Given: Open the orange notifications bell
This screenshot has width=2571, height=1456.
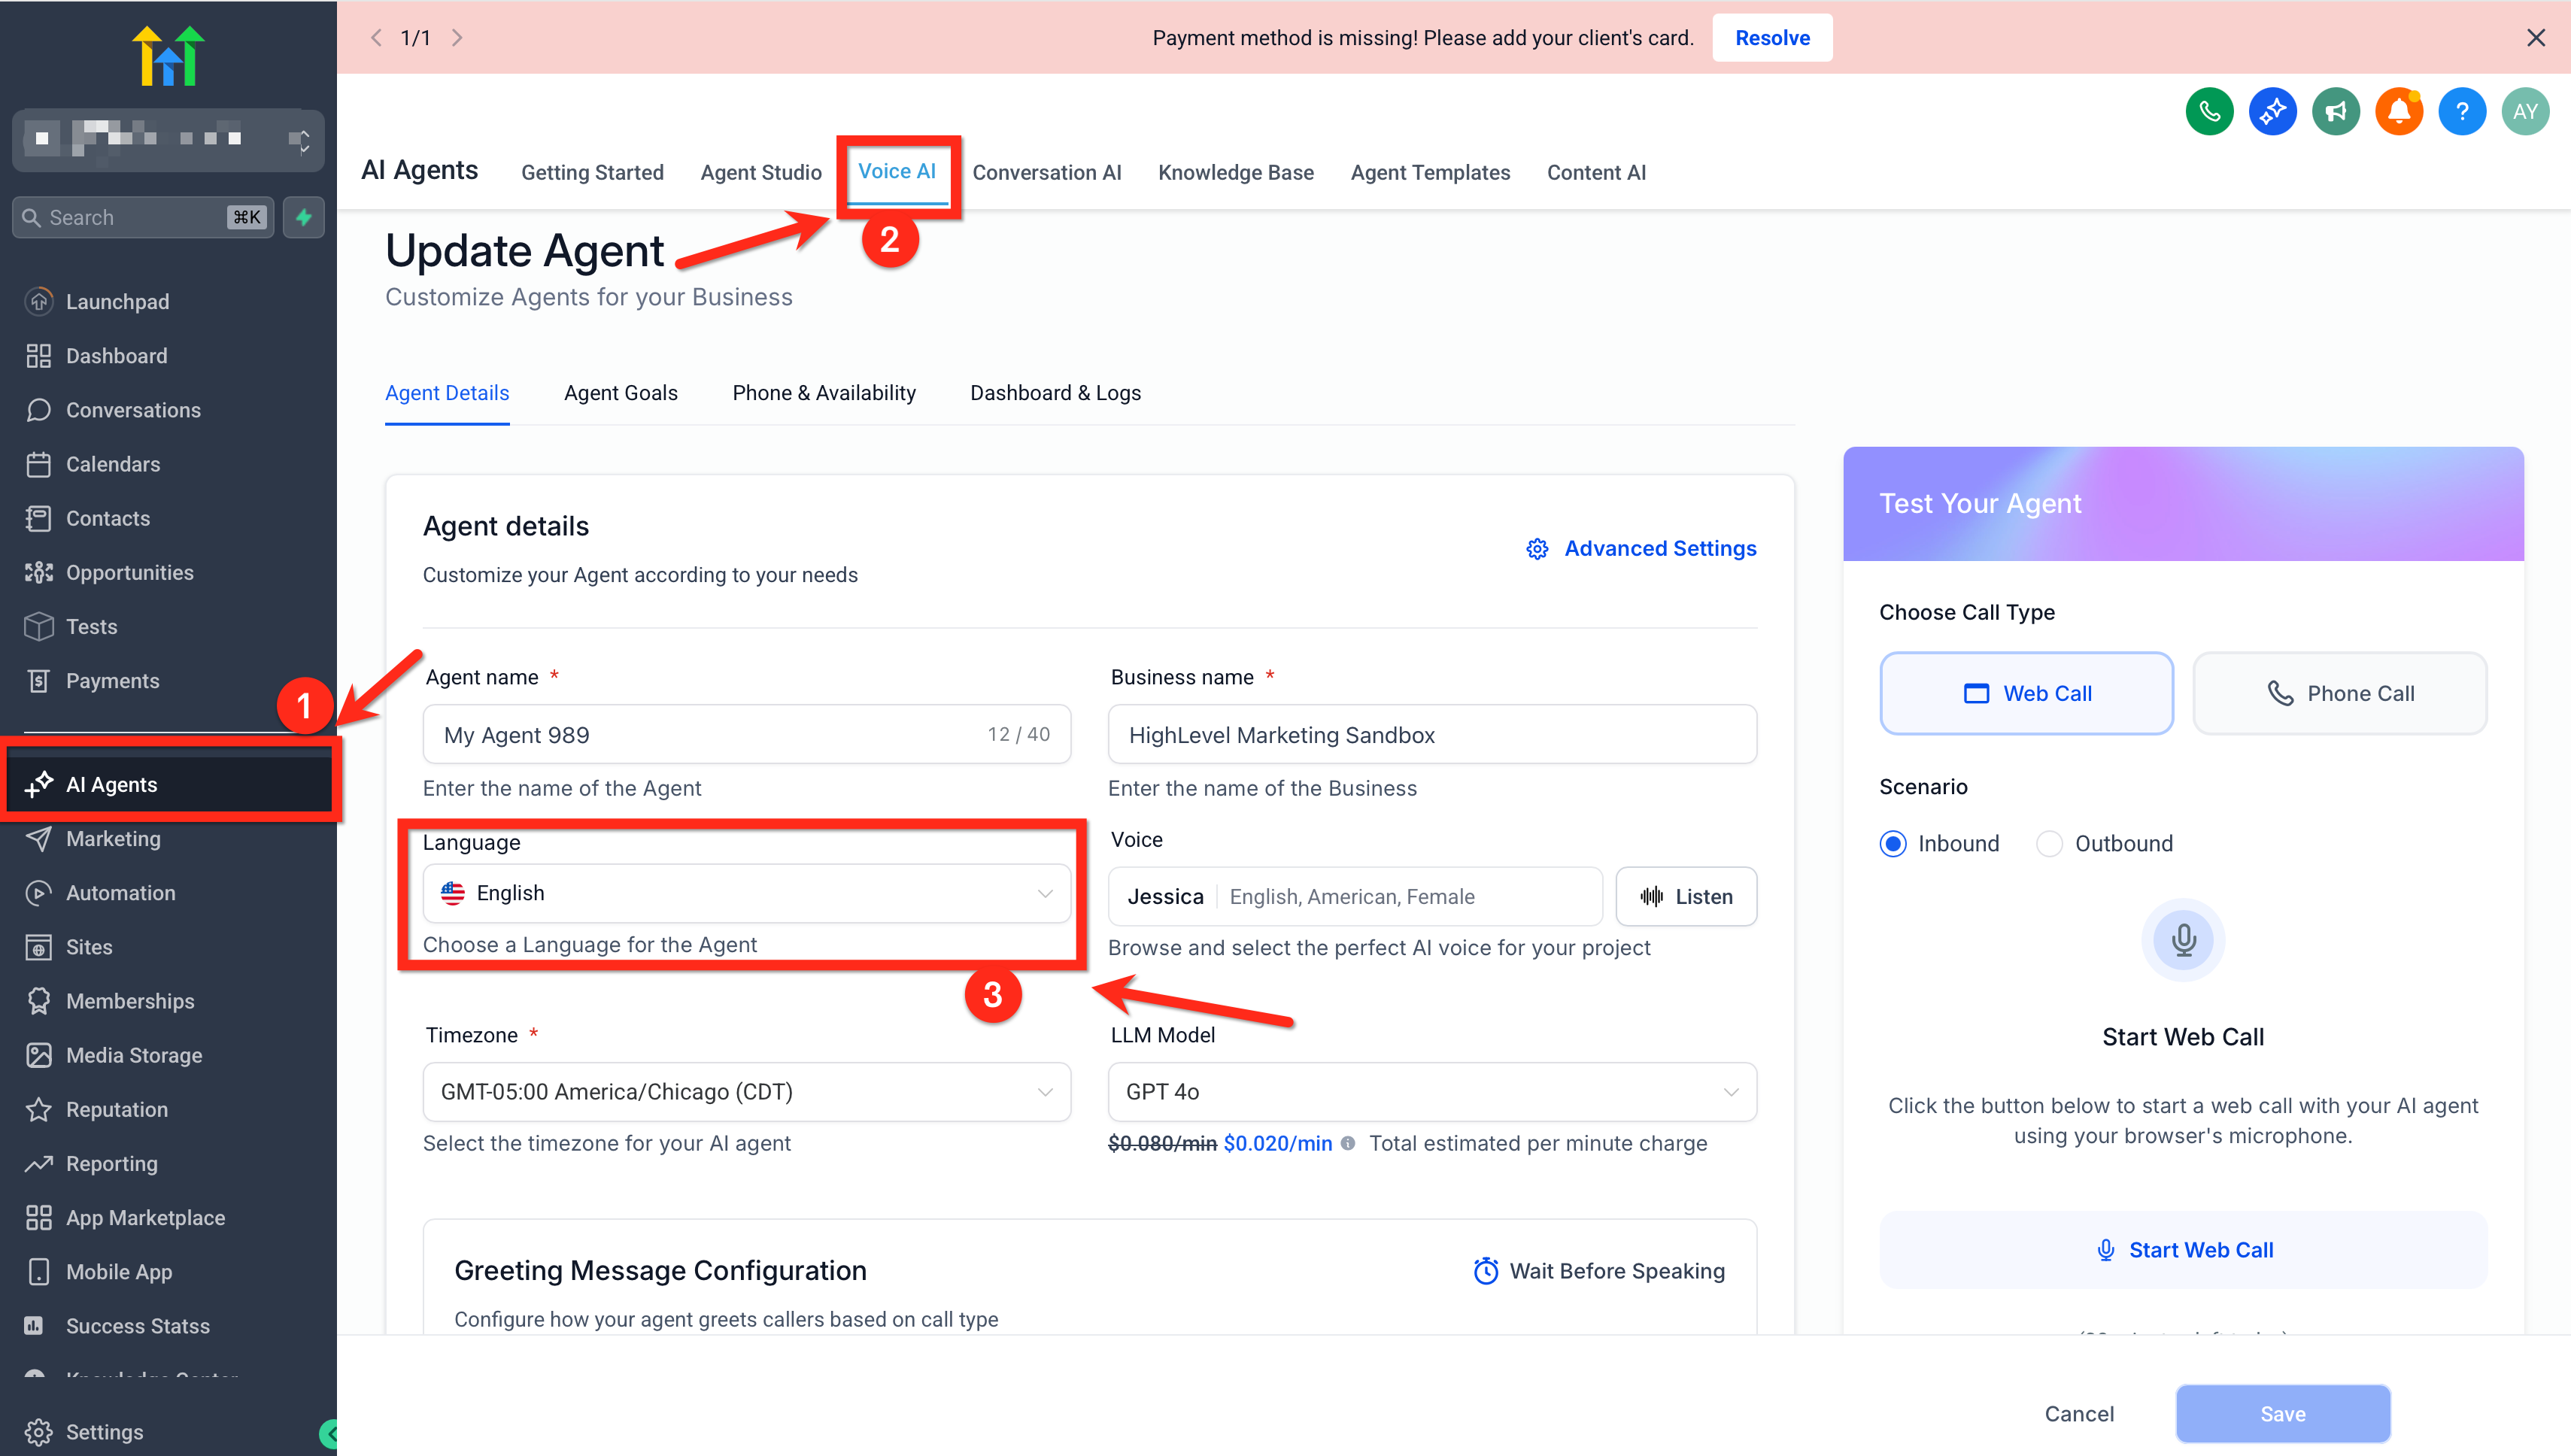Looking at the screenshot, I should (x=2398, y=111).
